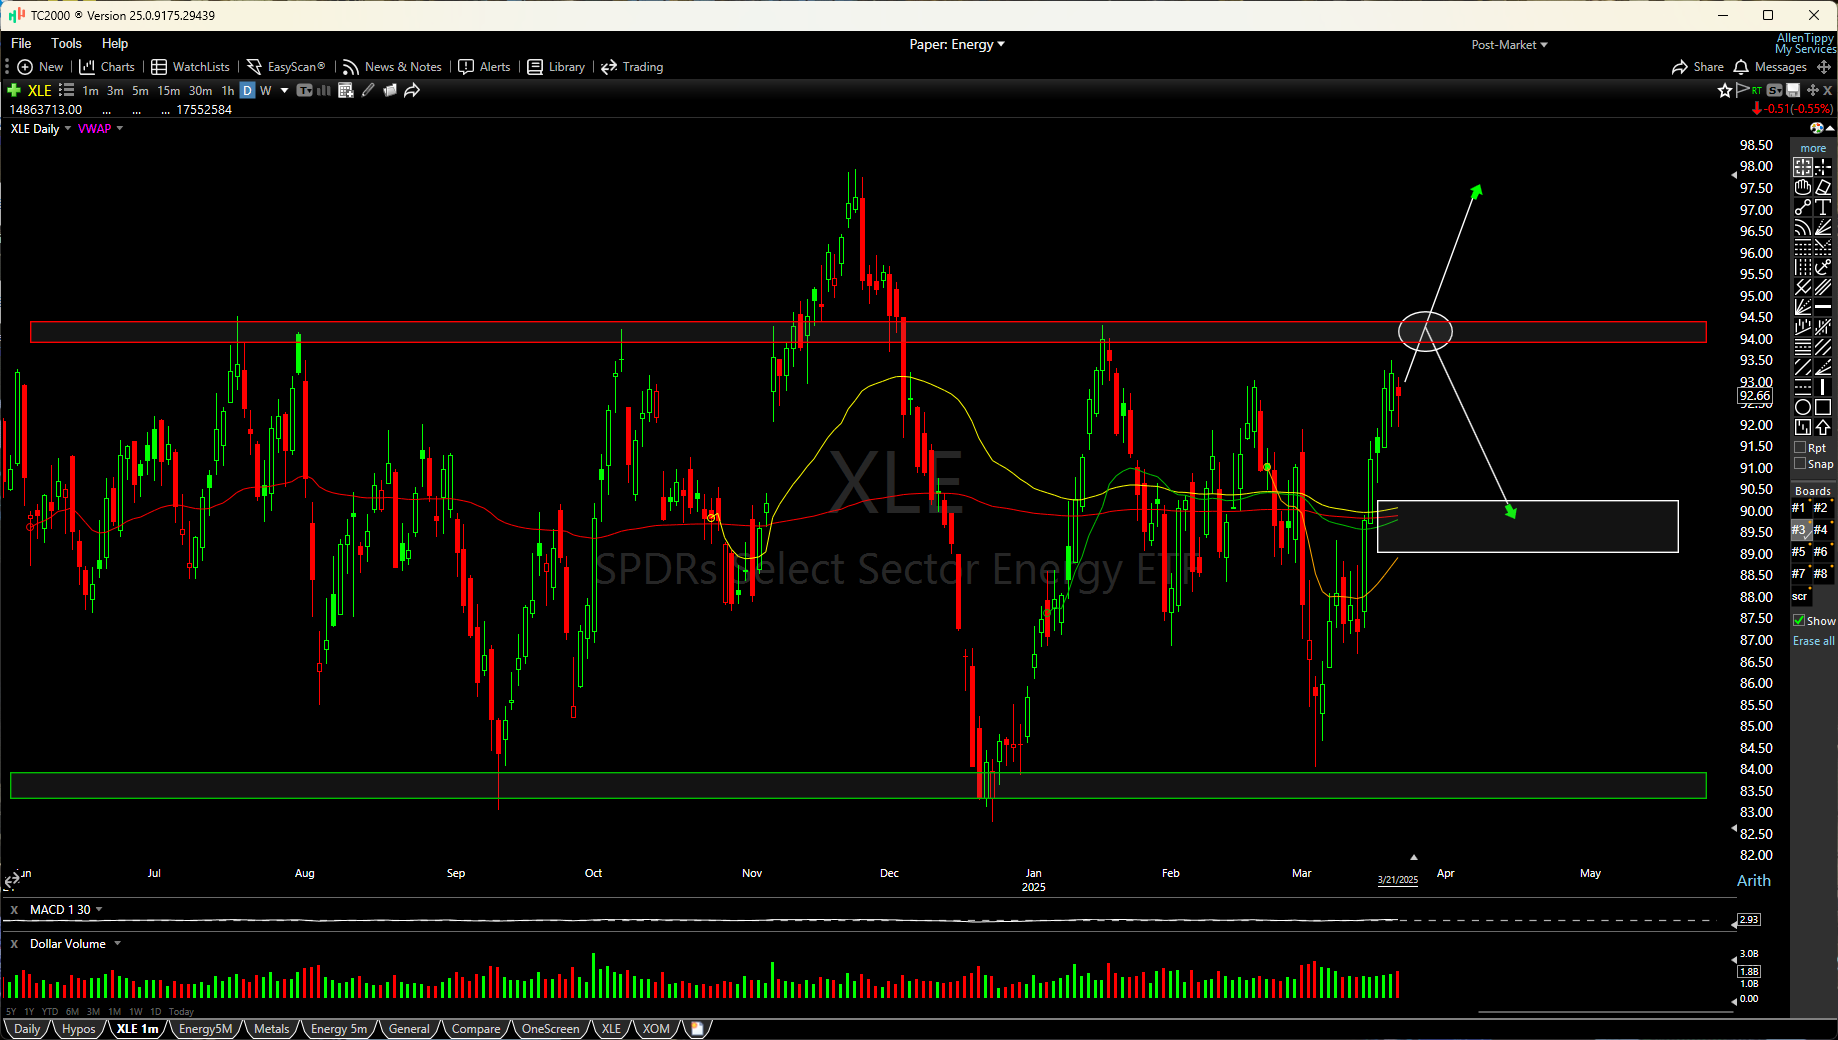Select the Hand pan tool
The width and height of the screenshot is (1838, 1040).
(x=1802, y=188)
